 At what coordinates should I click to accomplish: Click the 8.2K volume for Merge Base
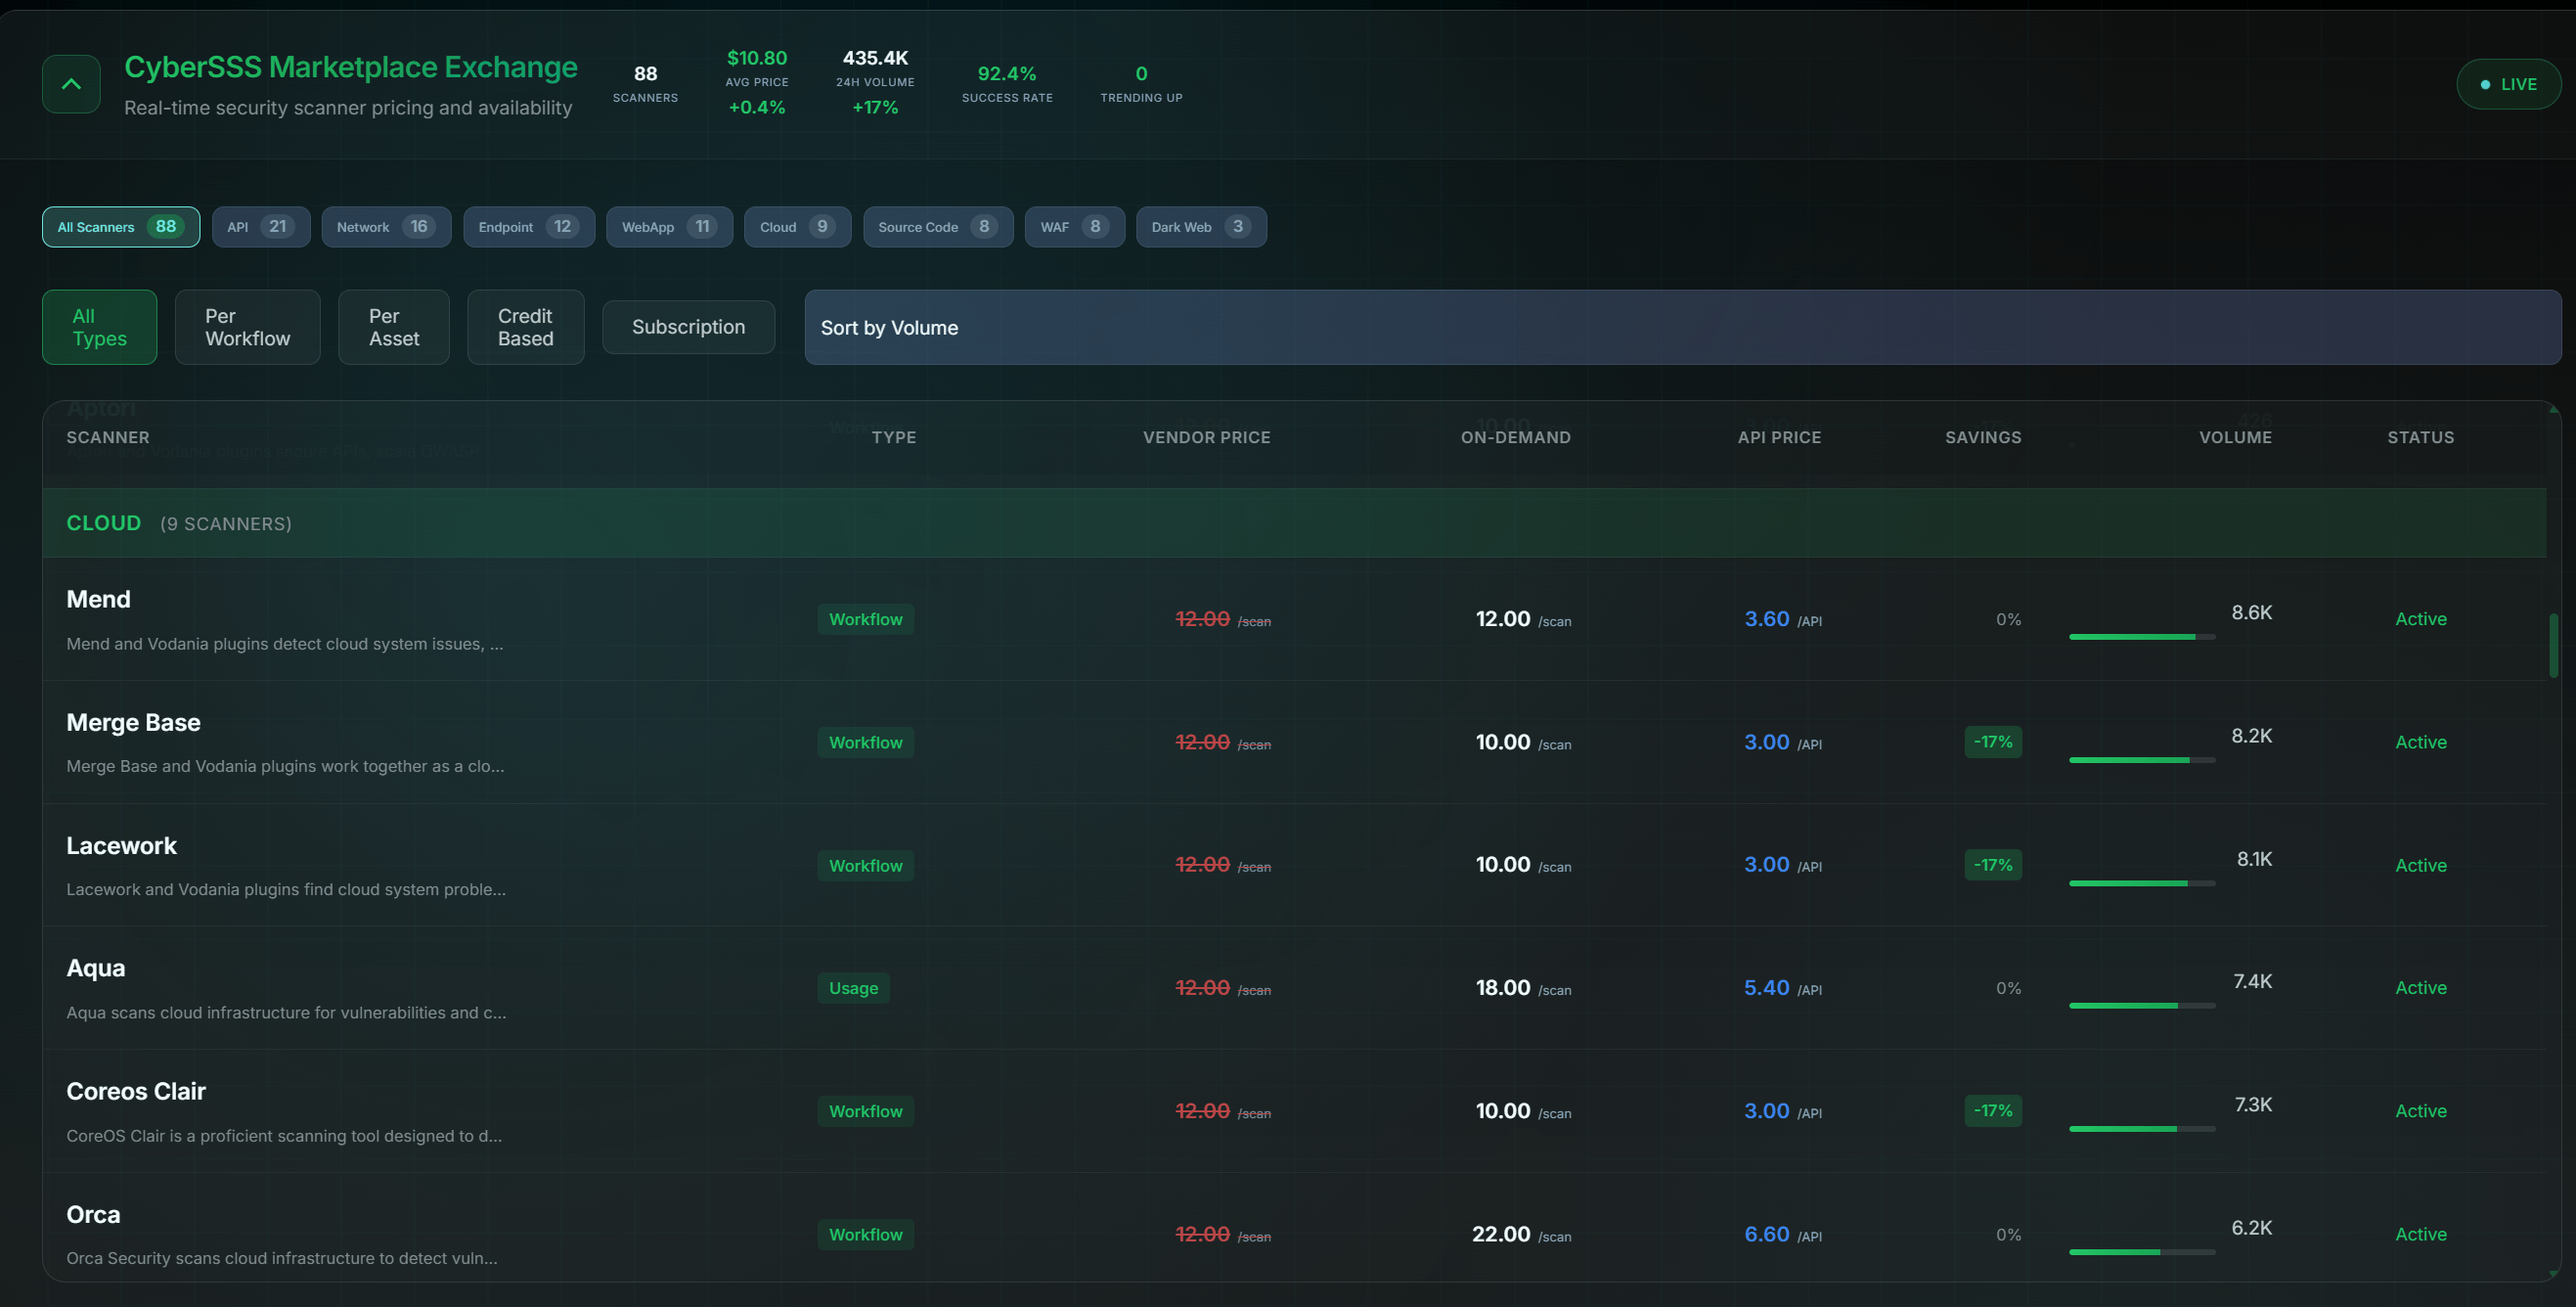(2251, 736)
